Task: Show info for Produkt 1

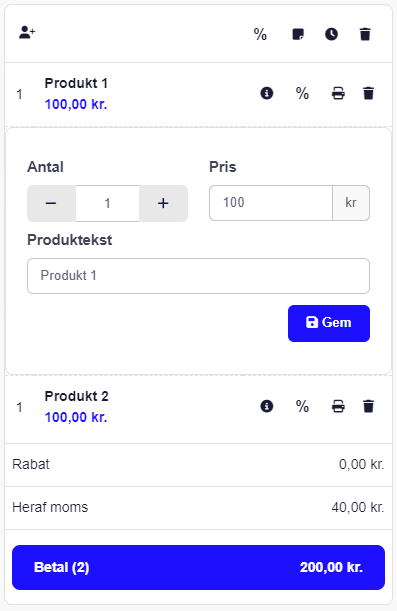Action: pyautogui.click(x=267, y=94)
